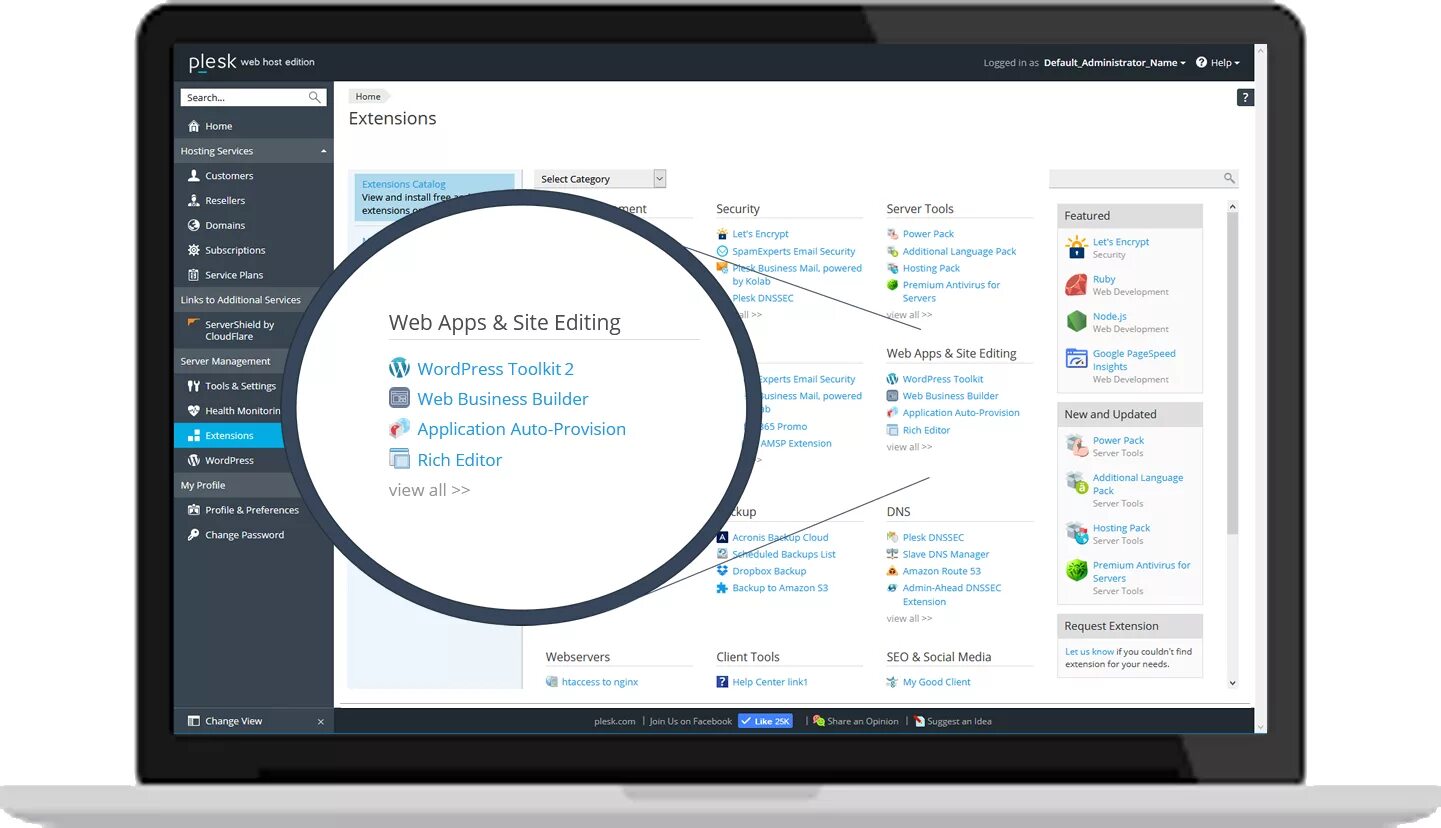Open the Scheduled Backups List link
The width and height of the screenshot is (1441, 828).
click(x=783, y=554)
